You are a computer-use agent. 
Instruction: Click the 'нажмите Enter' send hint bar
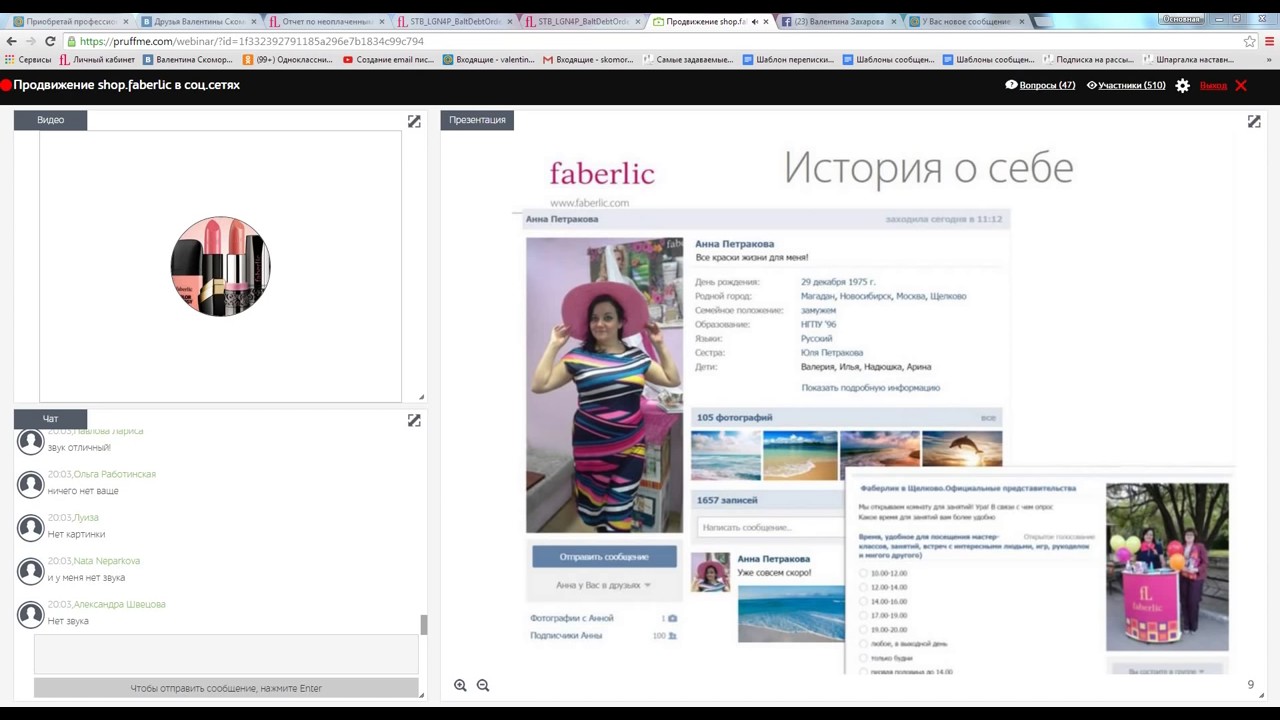click(x=226, y=688)
